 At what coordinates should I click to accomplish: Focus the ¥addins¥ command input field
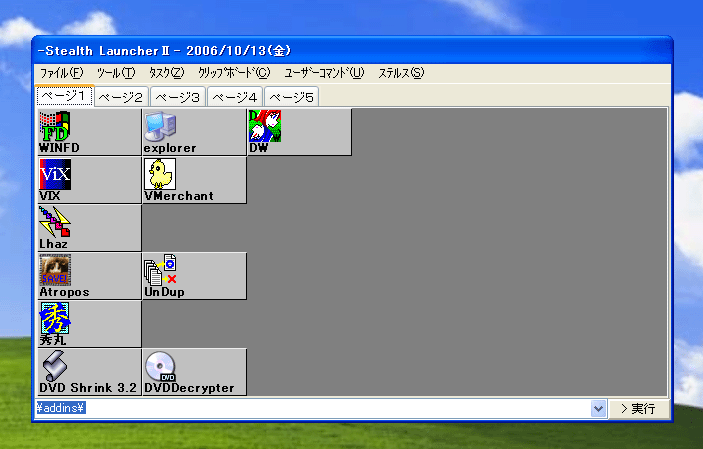(313, 409)
